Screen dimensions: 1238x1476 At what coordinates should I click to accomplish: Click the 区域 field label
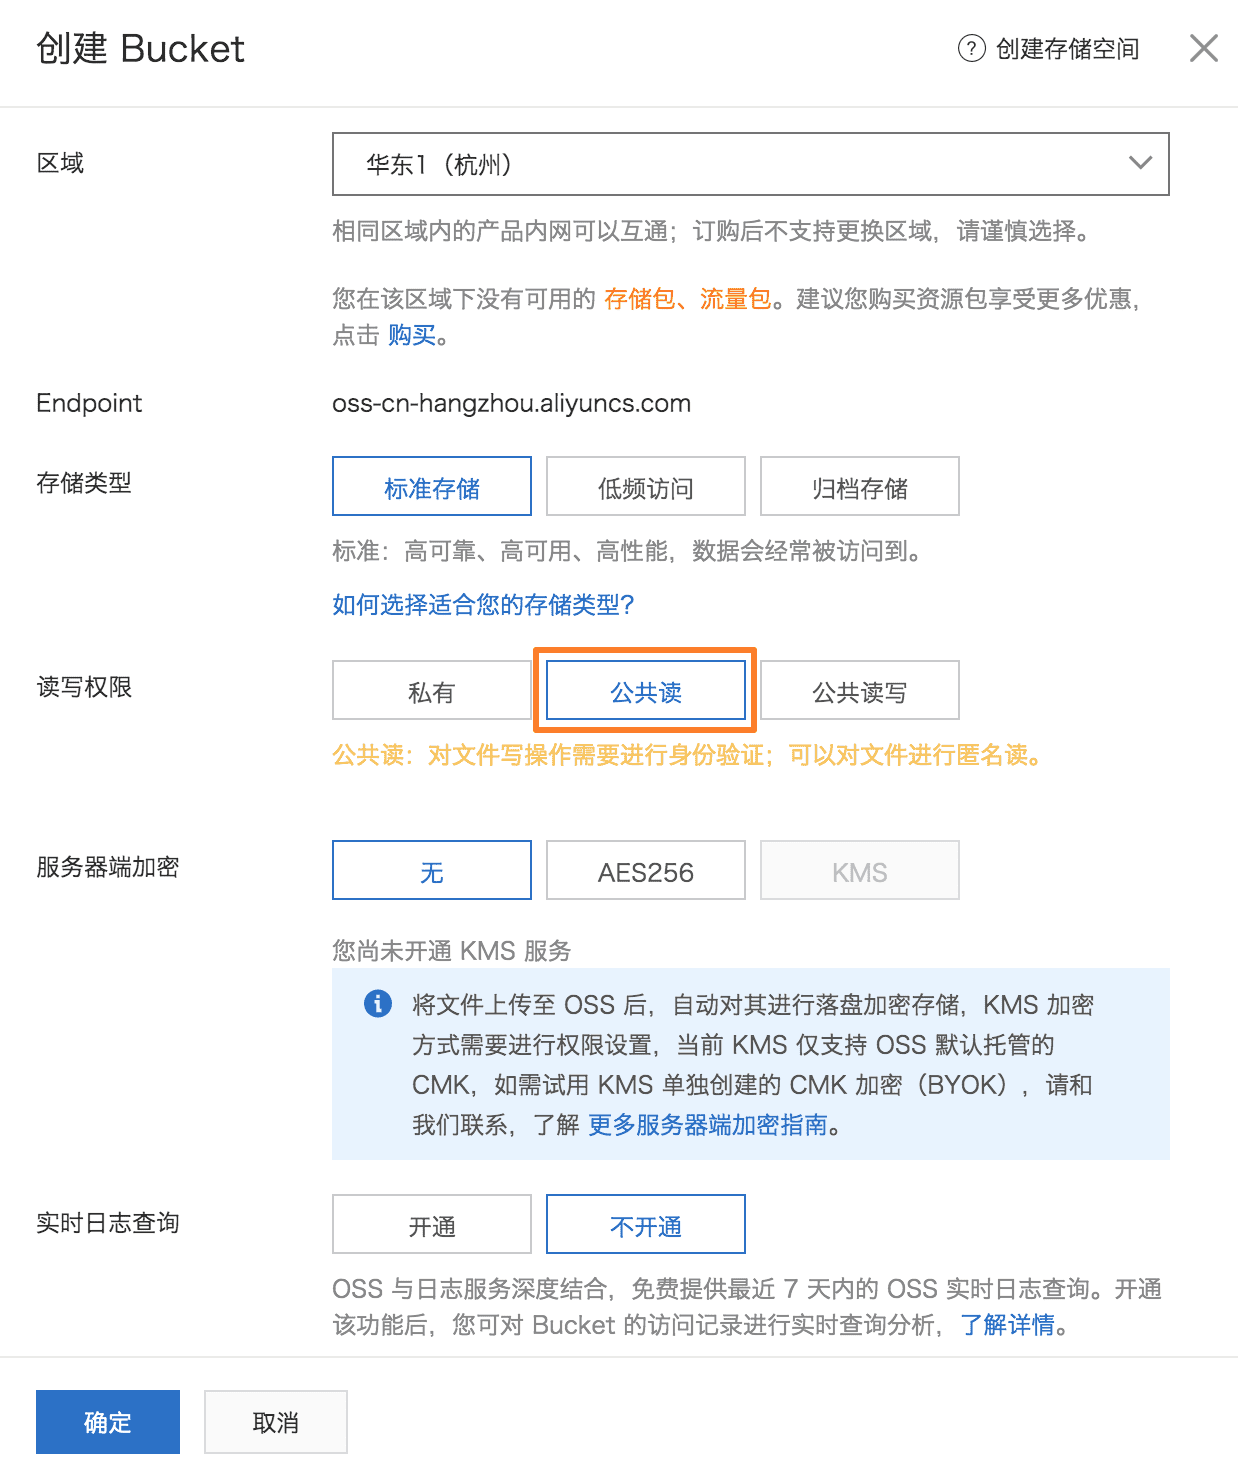coord(60,163)
